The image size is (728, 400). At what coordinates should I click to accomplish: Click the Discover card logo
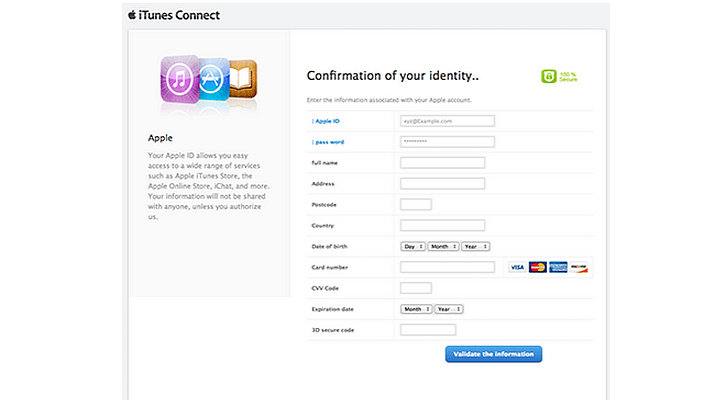click(x=579, y=267)
